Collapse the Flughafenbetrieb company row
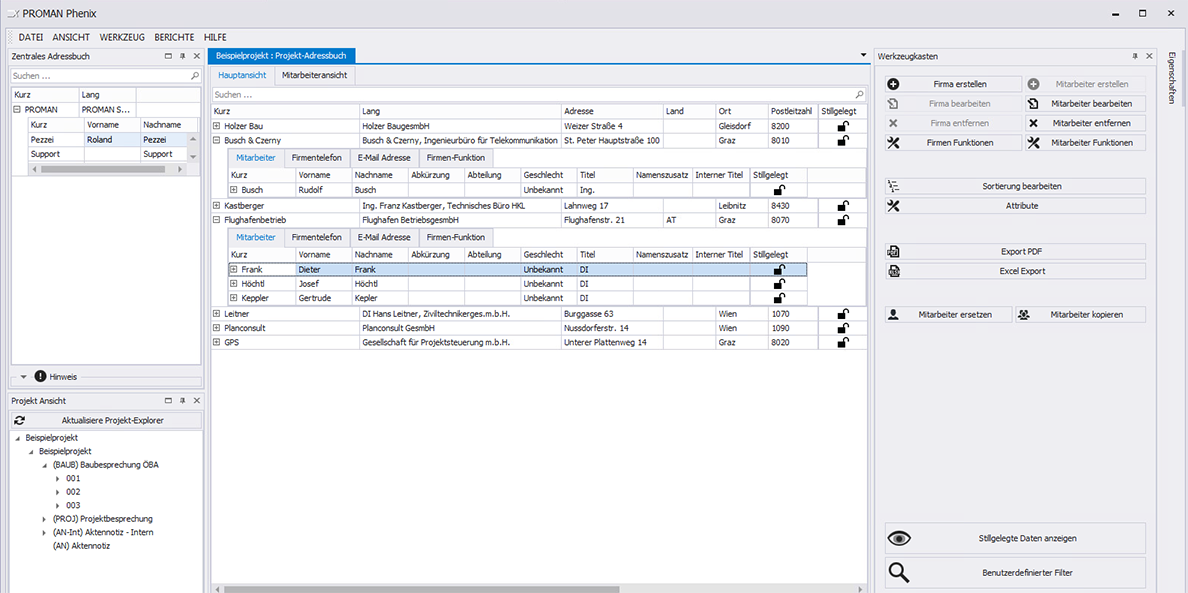The image size is (1188, 593). [217, 220]
